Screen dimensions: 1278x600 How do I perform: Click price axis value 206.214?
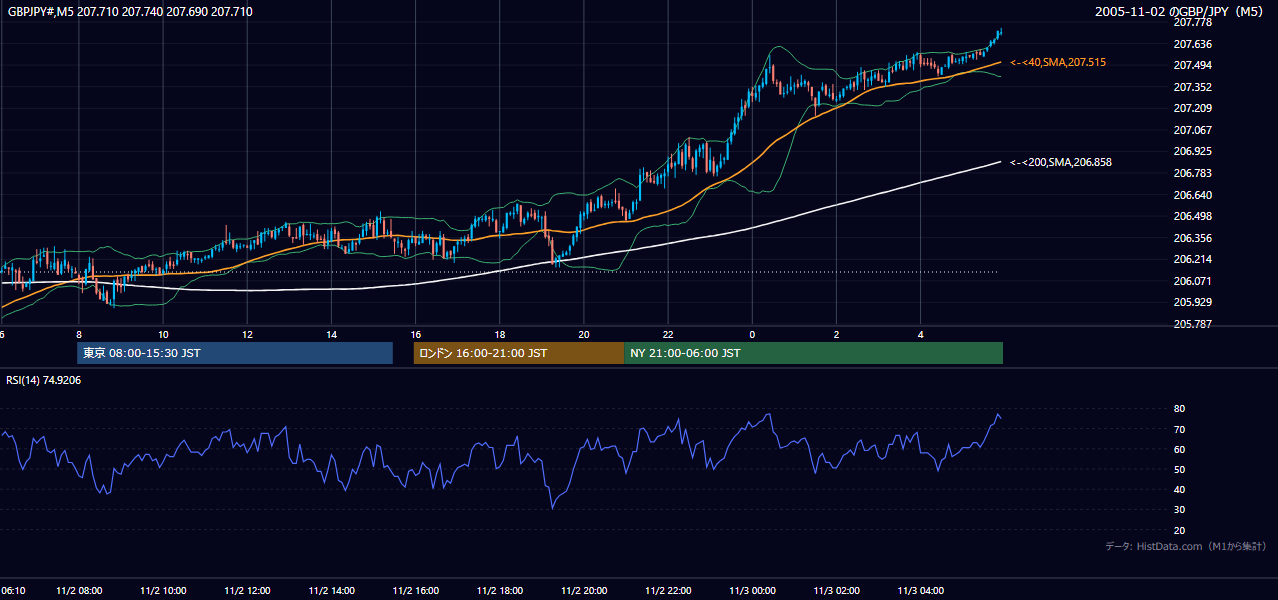1193,259
